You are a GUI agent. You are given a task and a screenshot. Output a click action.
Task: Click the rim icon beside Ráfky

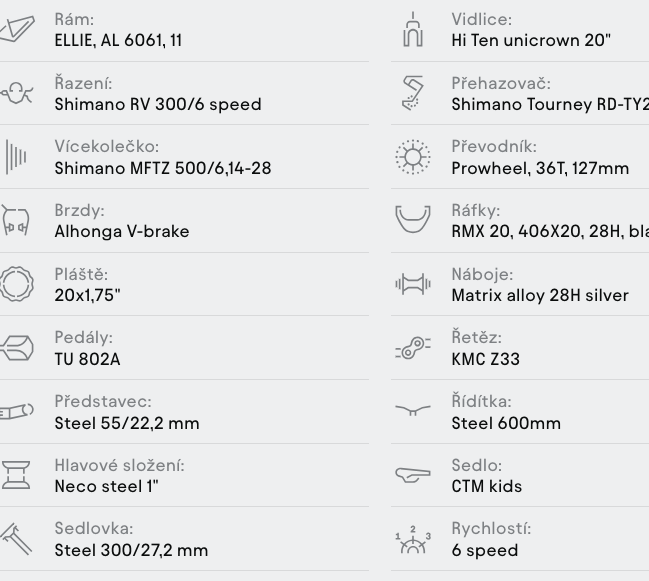[413, 219]
